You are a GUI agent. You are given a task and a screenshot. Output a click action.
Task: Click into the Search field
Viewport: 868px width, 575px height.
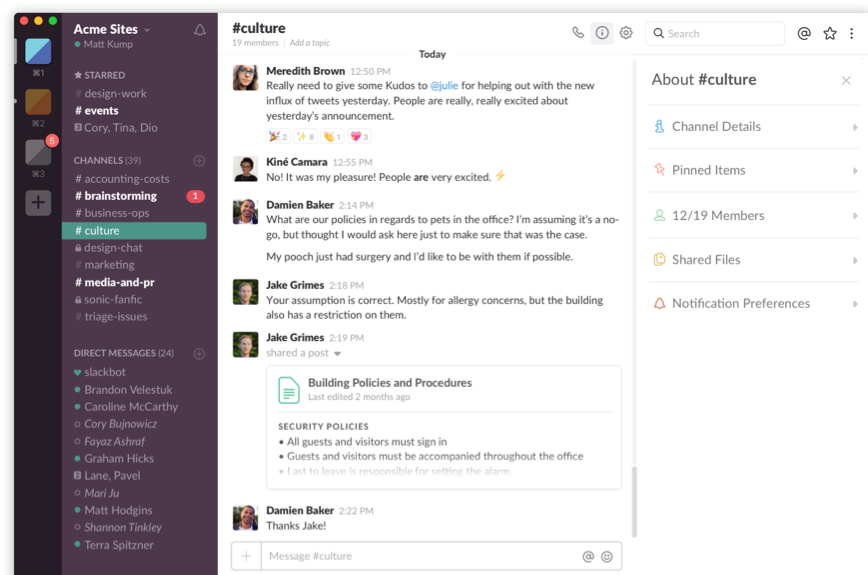pos(715,33)
